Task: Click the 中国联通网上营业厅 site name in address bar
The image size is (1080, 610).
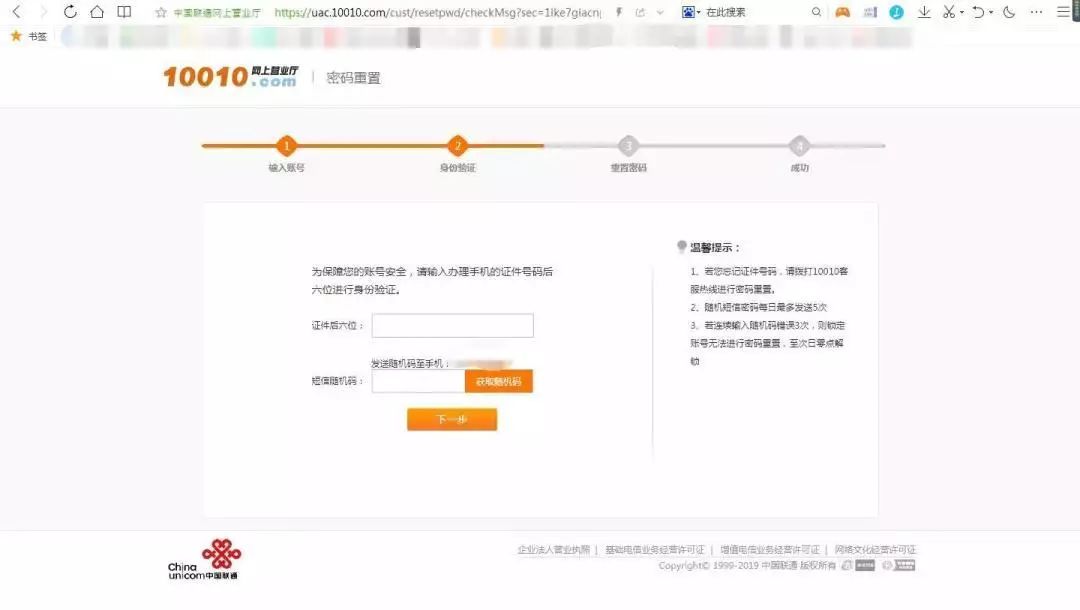Action: click(x=217, y=13)
